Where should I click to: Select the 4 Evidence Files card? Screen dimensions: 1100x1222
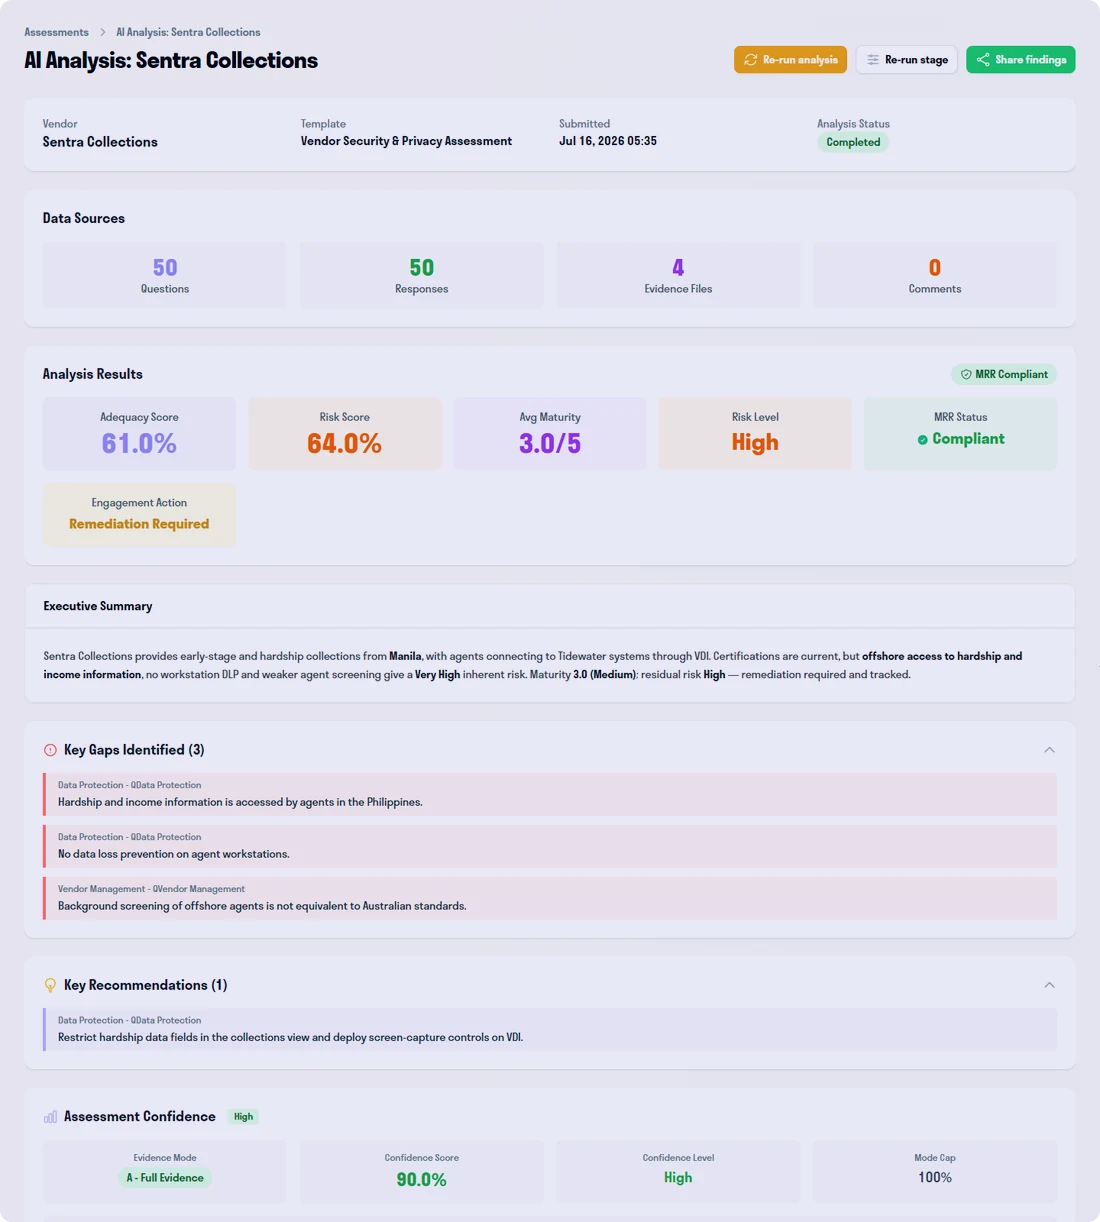click(678, 275)
